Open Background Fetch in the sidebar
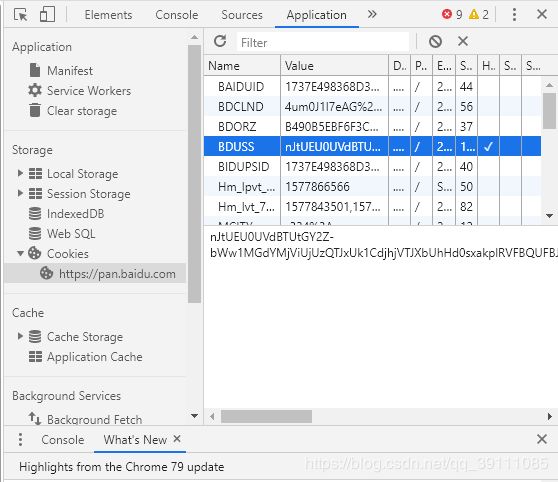Image resolution: width=558 pixels, height=482 pixels. pos(94,419)
